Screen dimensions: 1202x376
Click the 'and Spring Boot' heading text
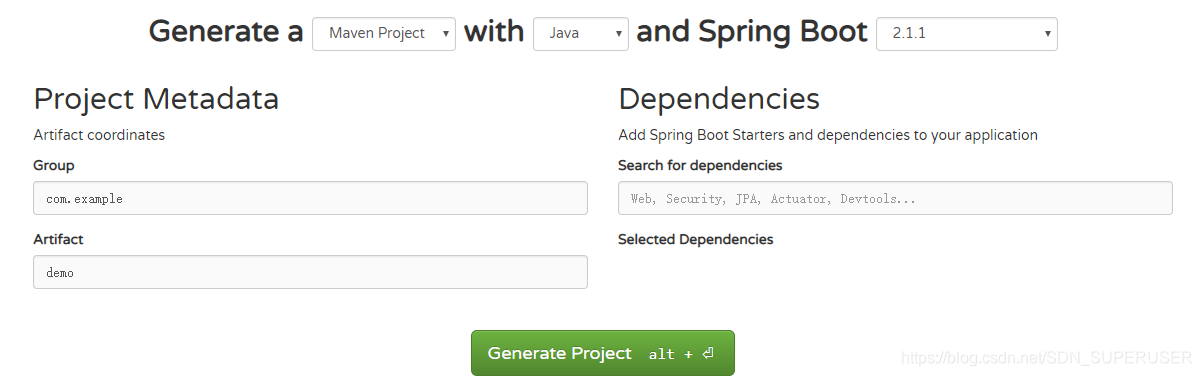[752, 32]
